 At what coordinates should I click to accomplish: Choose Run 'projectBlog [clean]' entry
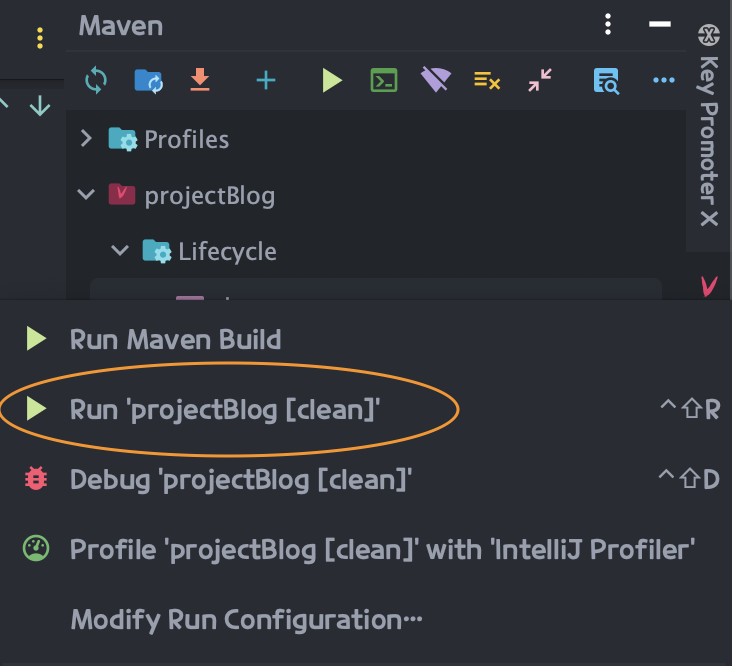(366, 409)
